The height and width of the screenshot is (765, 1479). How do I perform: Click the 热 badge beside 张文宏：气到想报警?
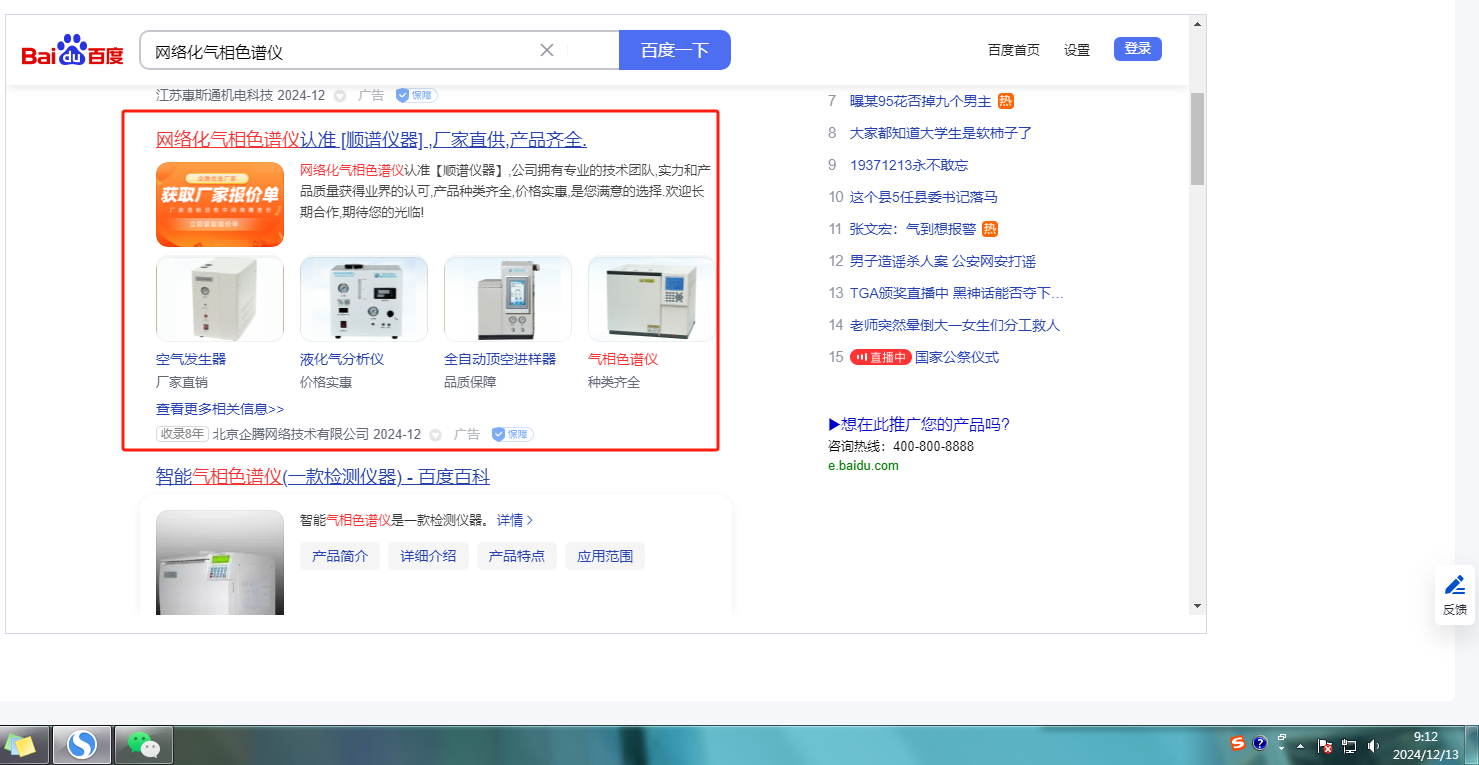[x=990, y=229]
